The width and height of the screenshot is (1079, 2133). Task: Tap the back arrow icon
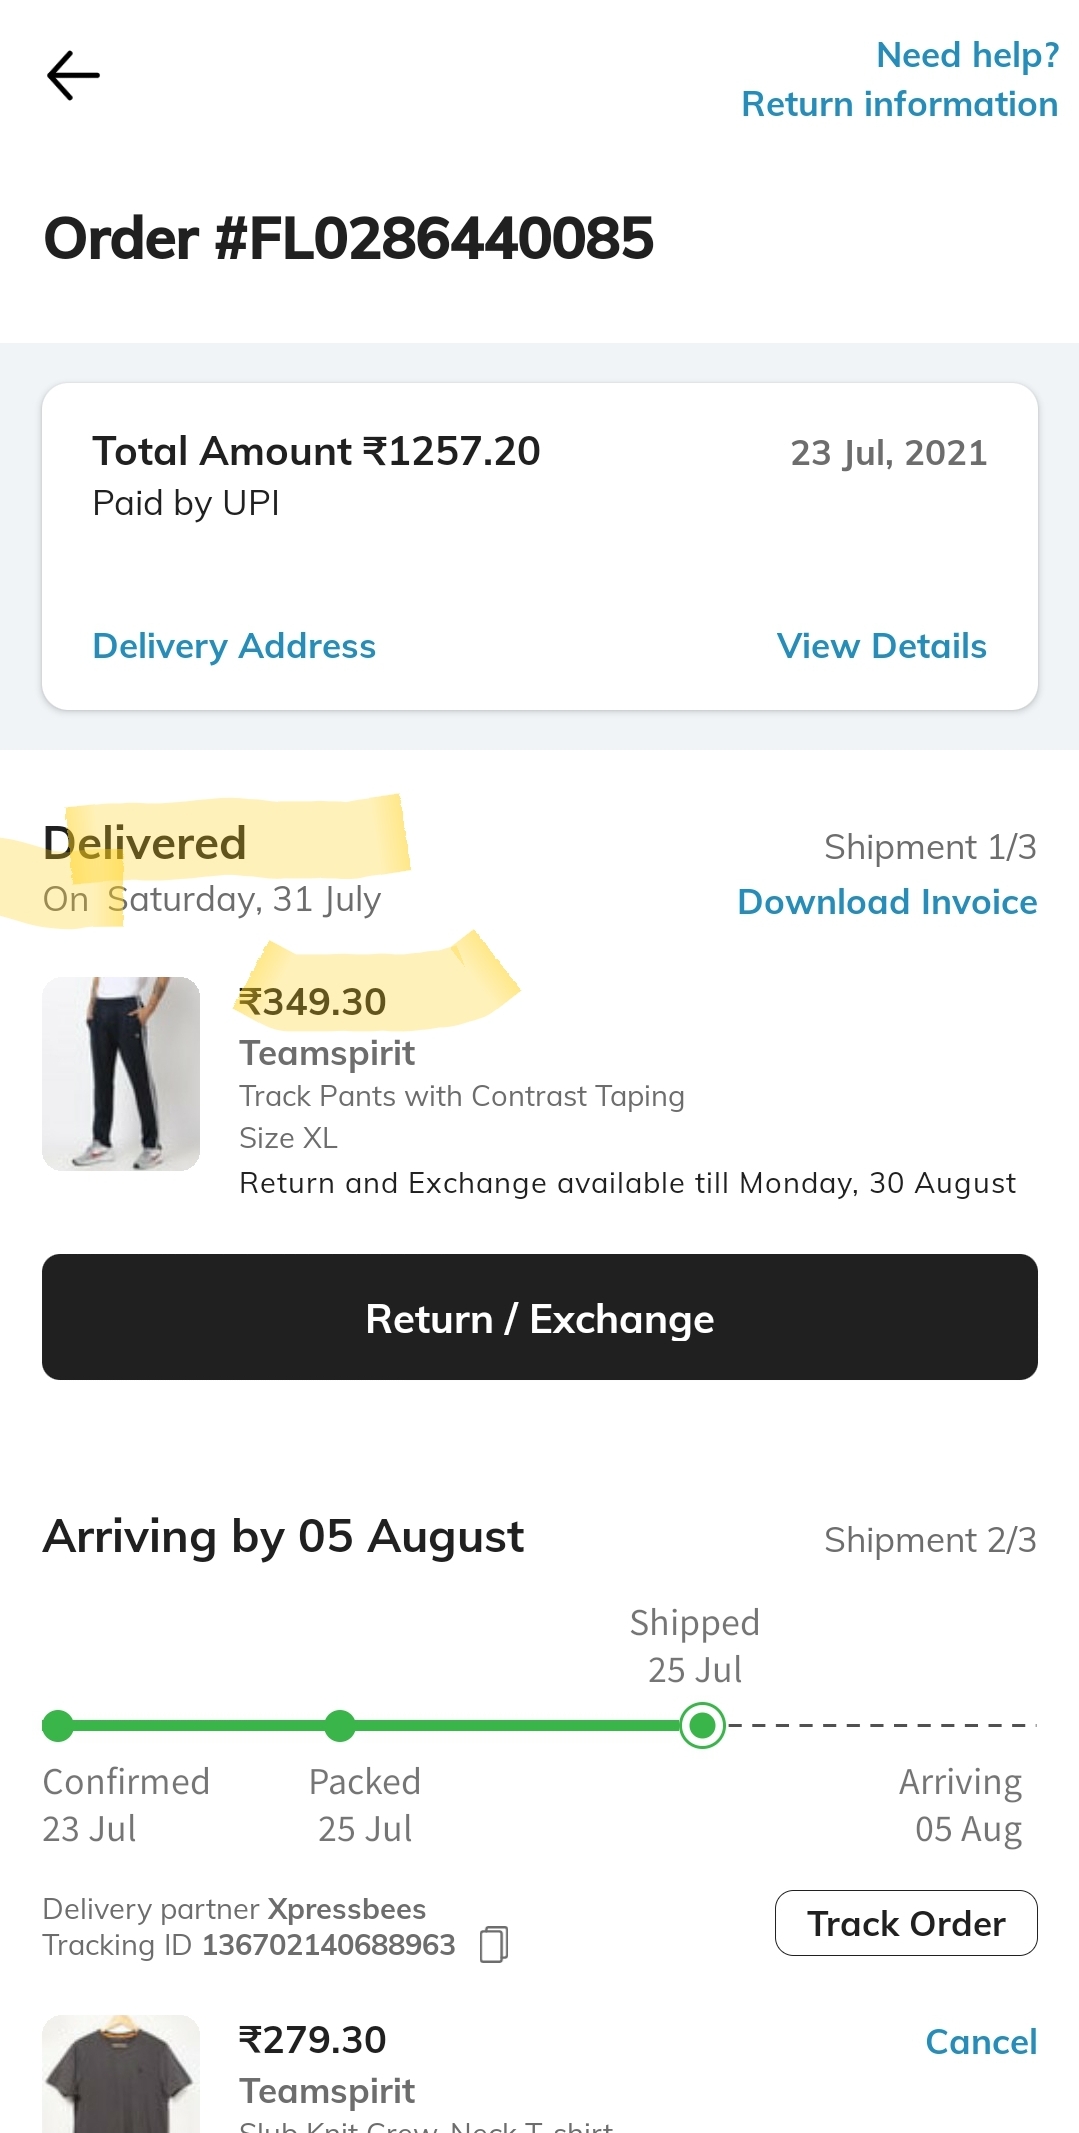pyautogui.click(x=73, y=76)
